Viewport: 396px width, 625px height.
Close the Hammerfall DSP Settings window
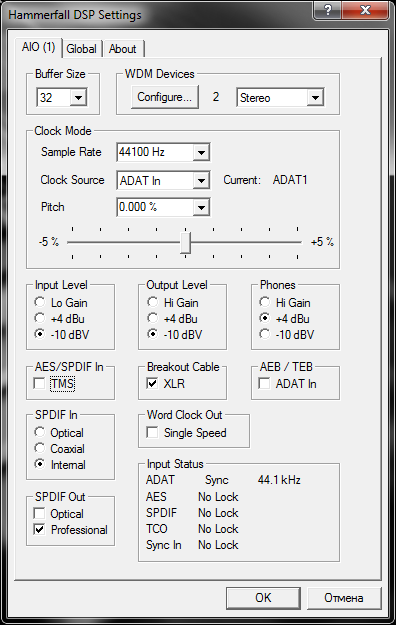365,10
